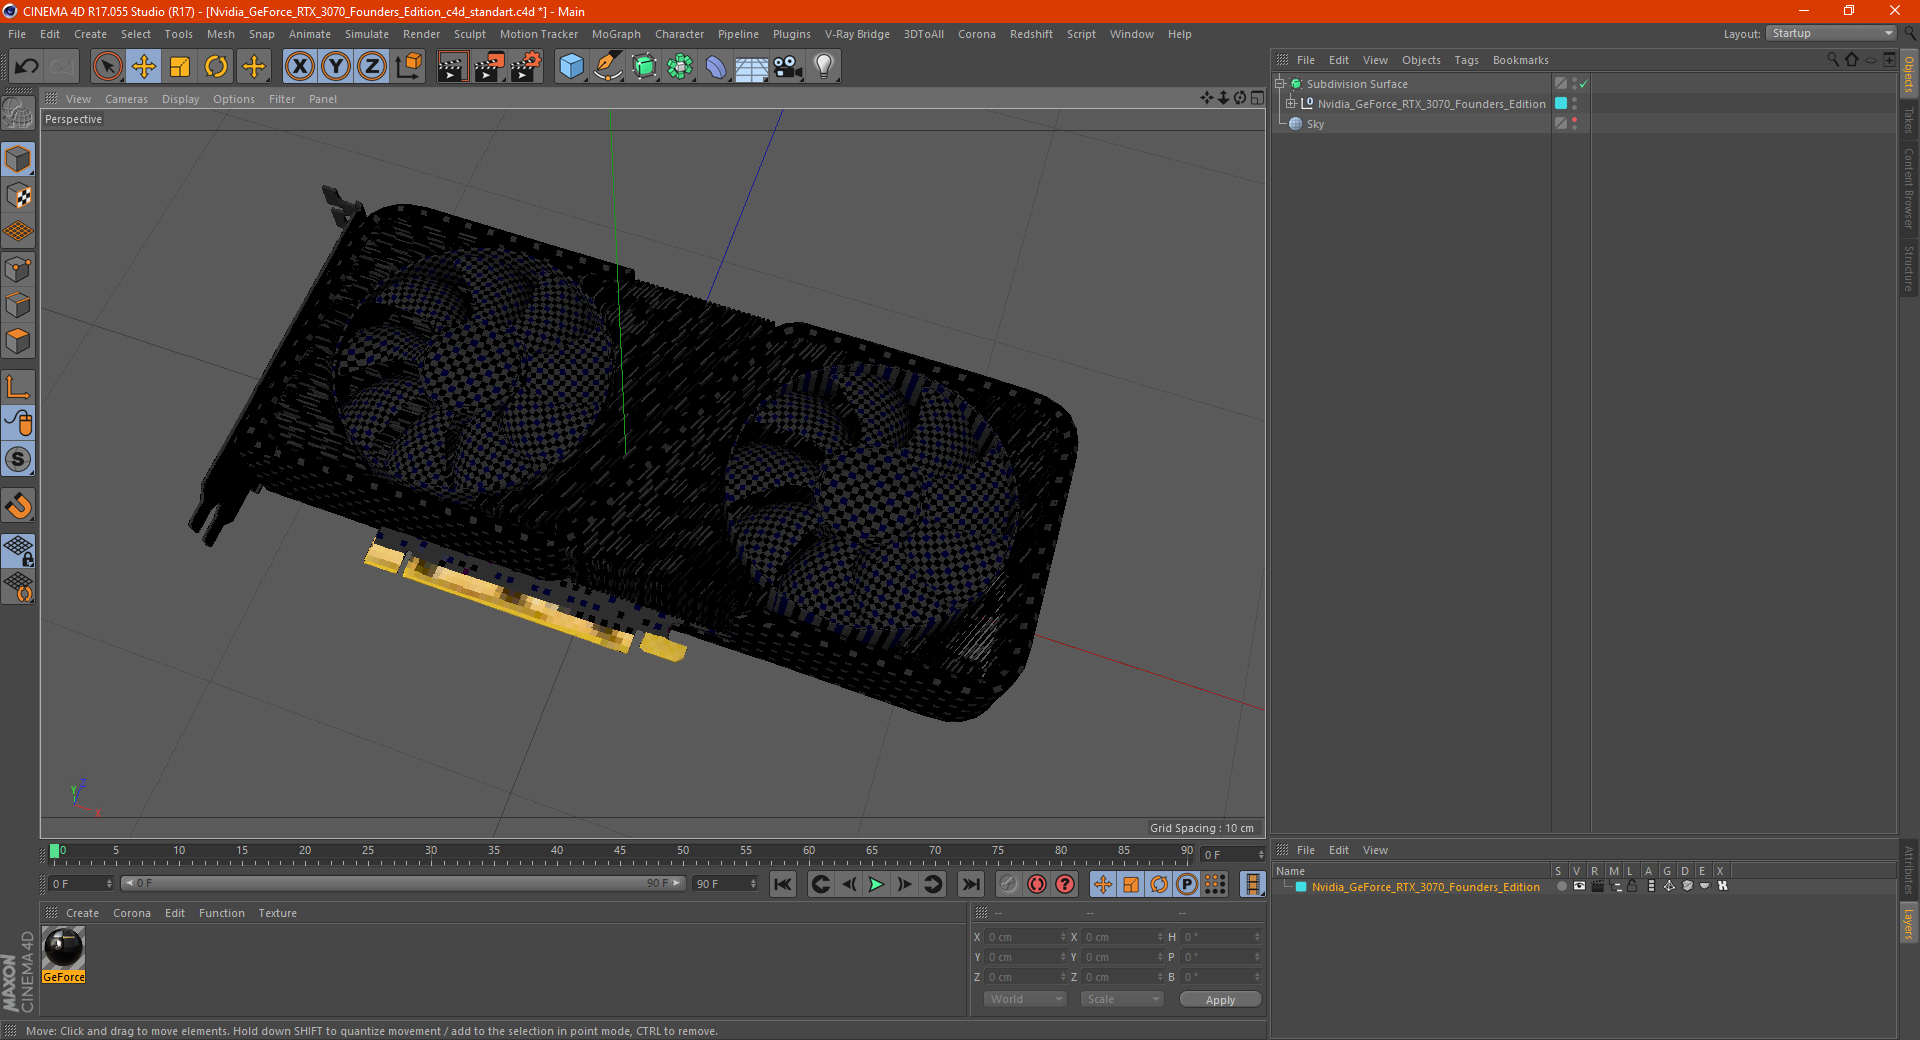Open the Object Manager Tags menu

pos(1466,60)
